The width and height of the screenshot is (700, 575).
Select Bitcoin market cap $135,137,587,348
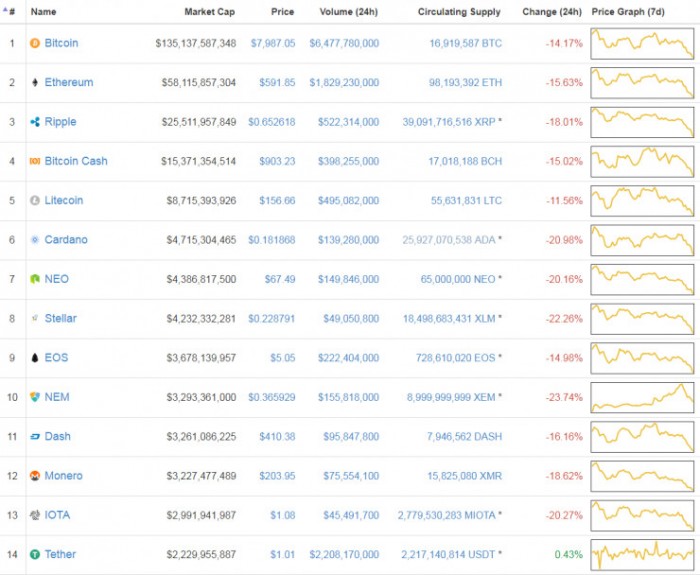[196, 43]
